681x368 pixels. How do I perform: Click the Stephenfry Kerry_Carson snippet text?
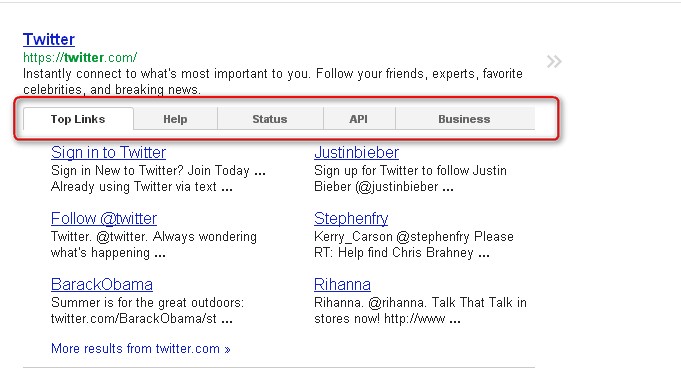pyautogui.click(x=413, y=245)
